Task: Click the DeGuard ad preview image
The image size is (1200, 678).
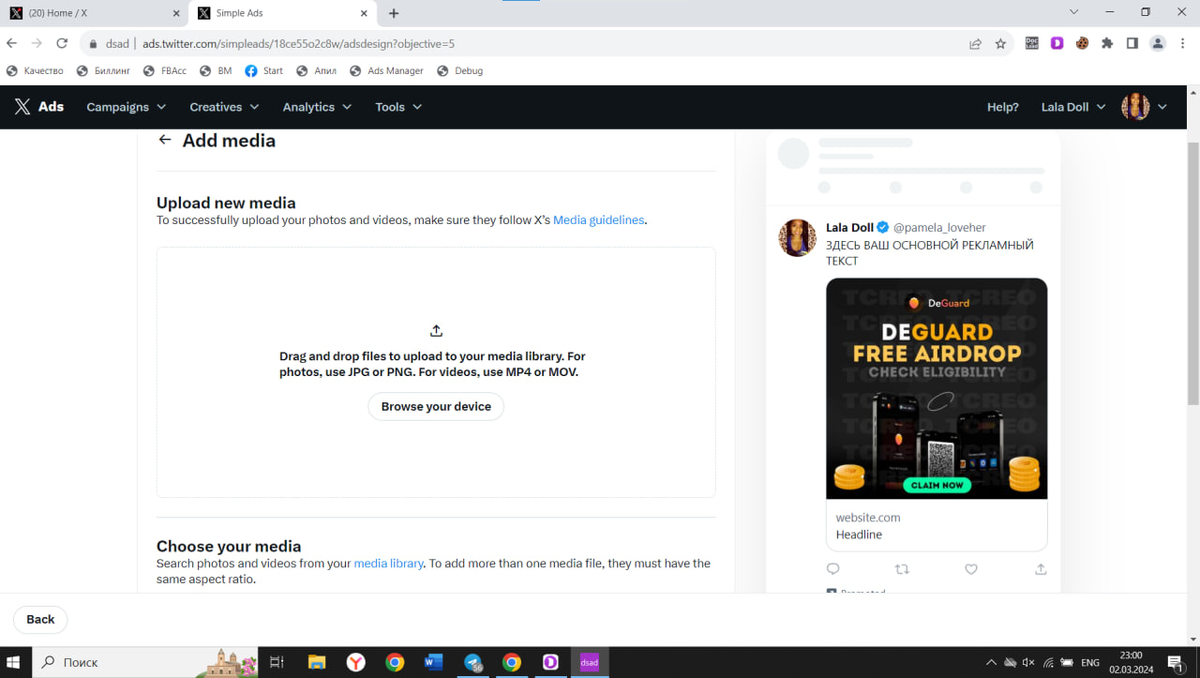Action: (x=936, y=388)
